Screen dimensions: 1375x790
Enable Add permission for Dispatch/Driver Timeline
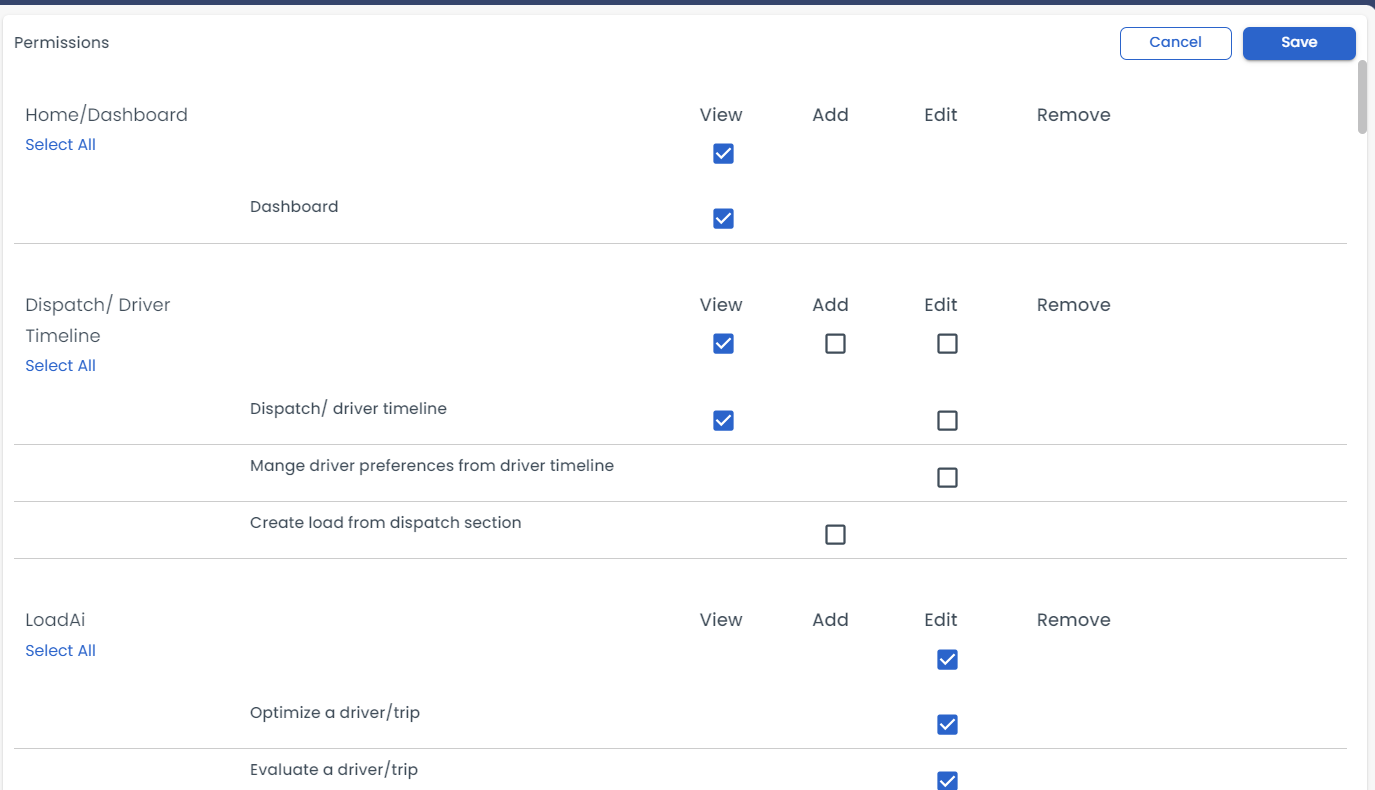tap(835, 343)
